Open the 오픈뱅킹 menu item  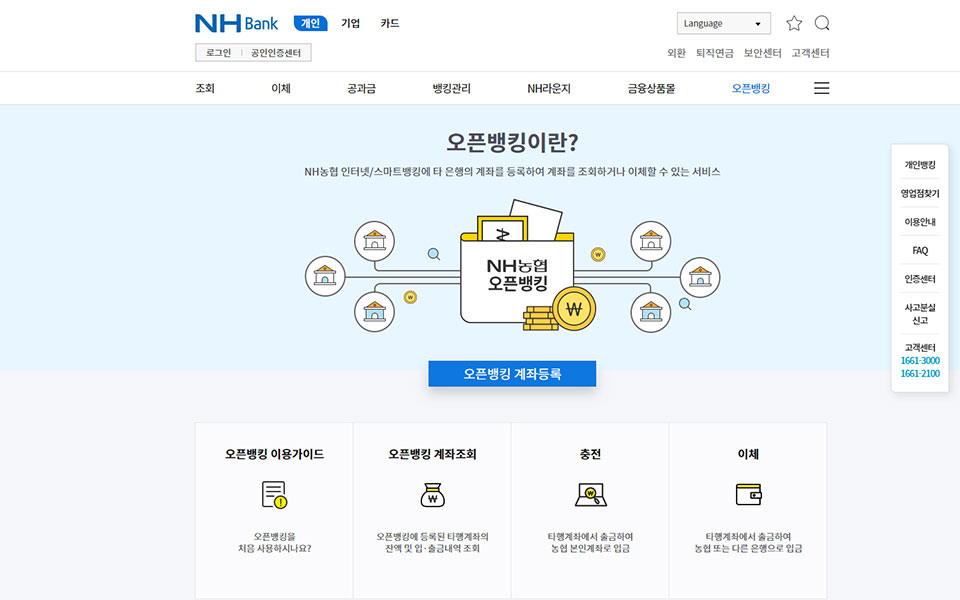click(750, 88)
